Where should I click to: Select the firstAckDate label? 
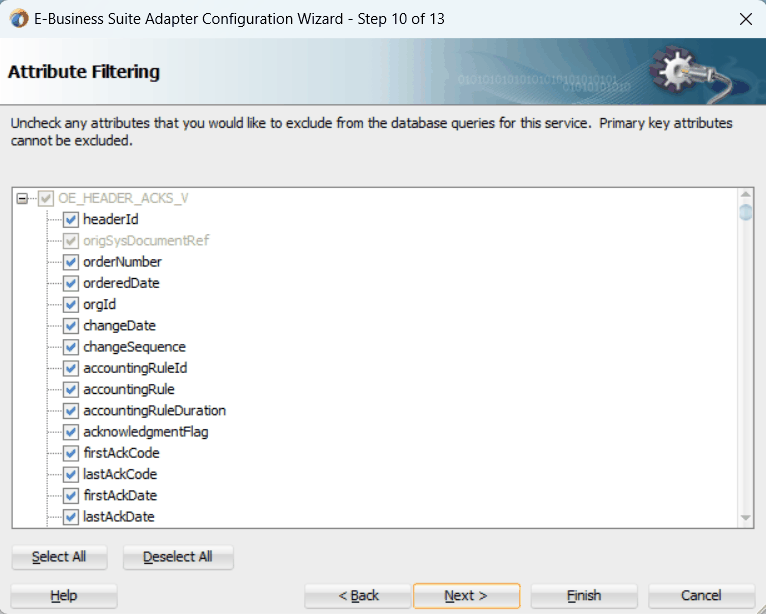120,496
